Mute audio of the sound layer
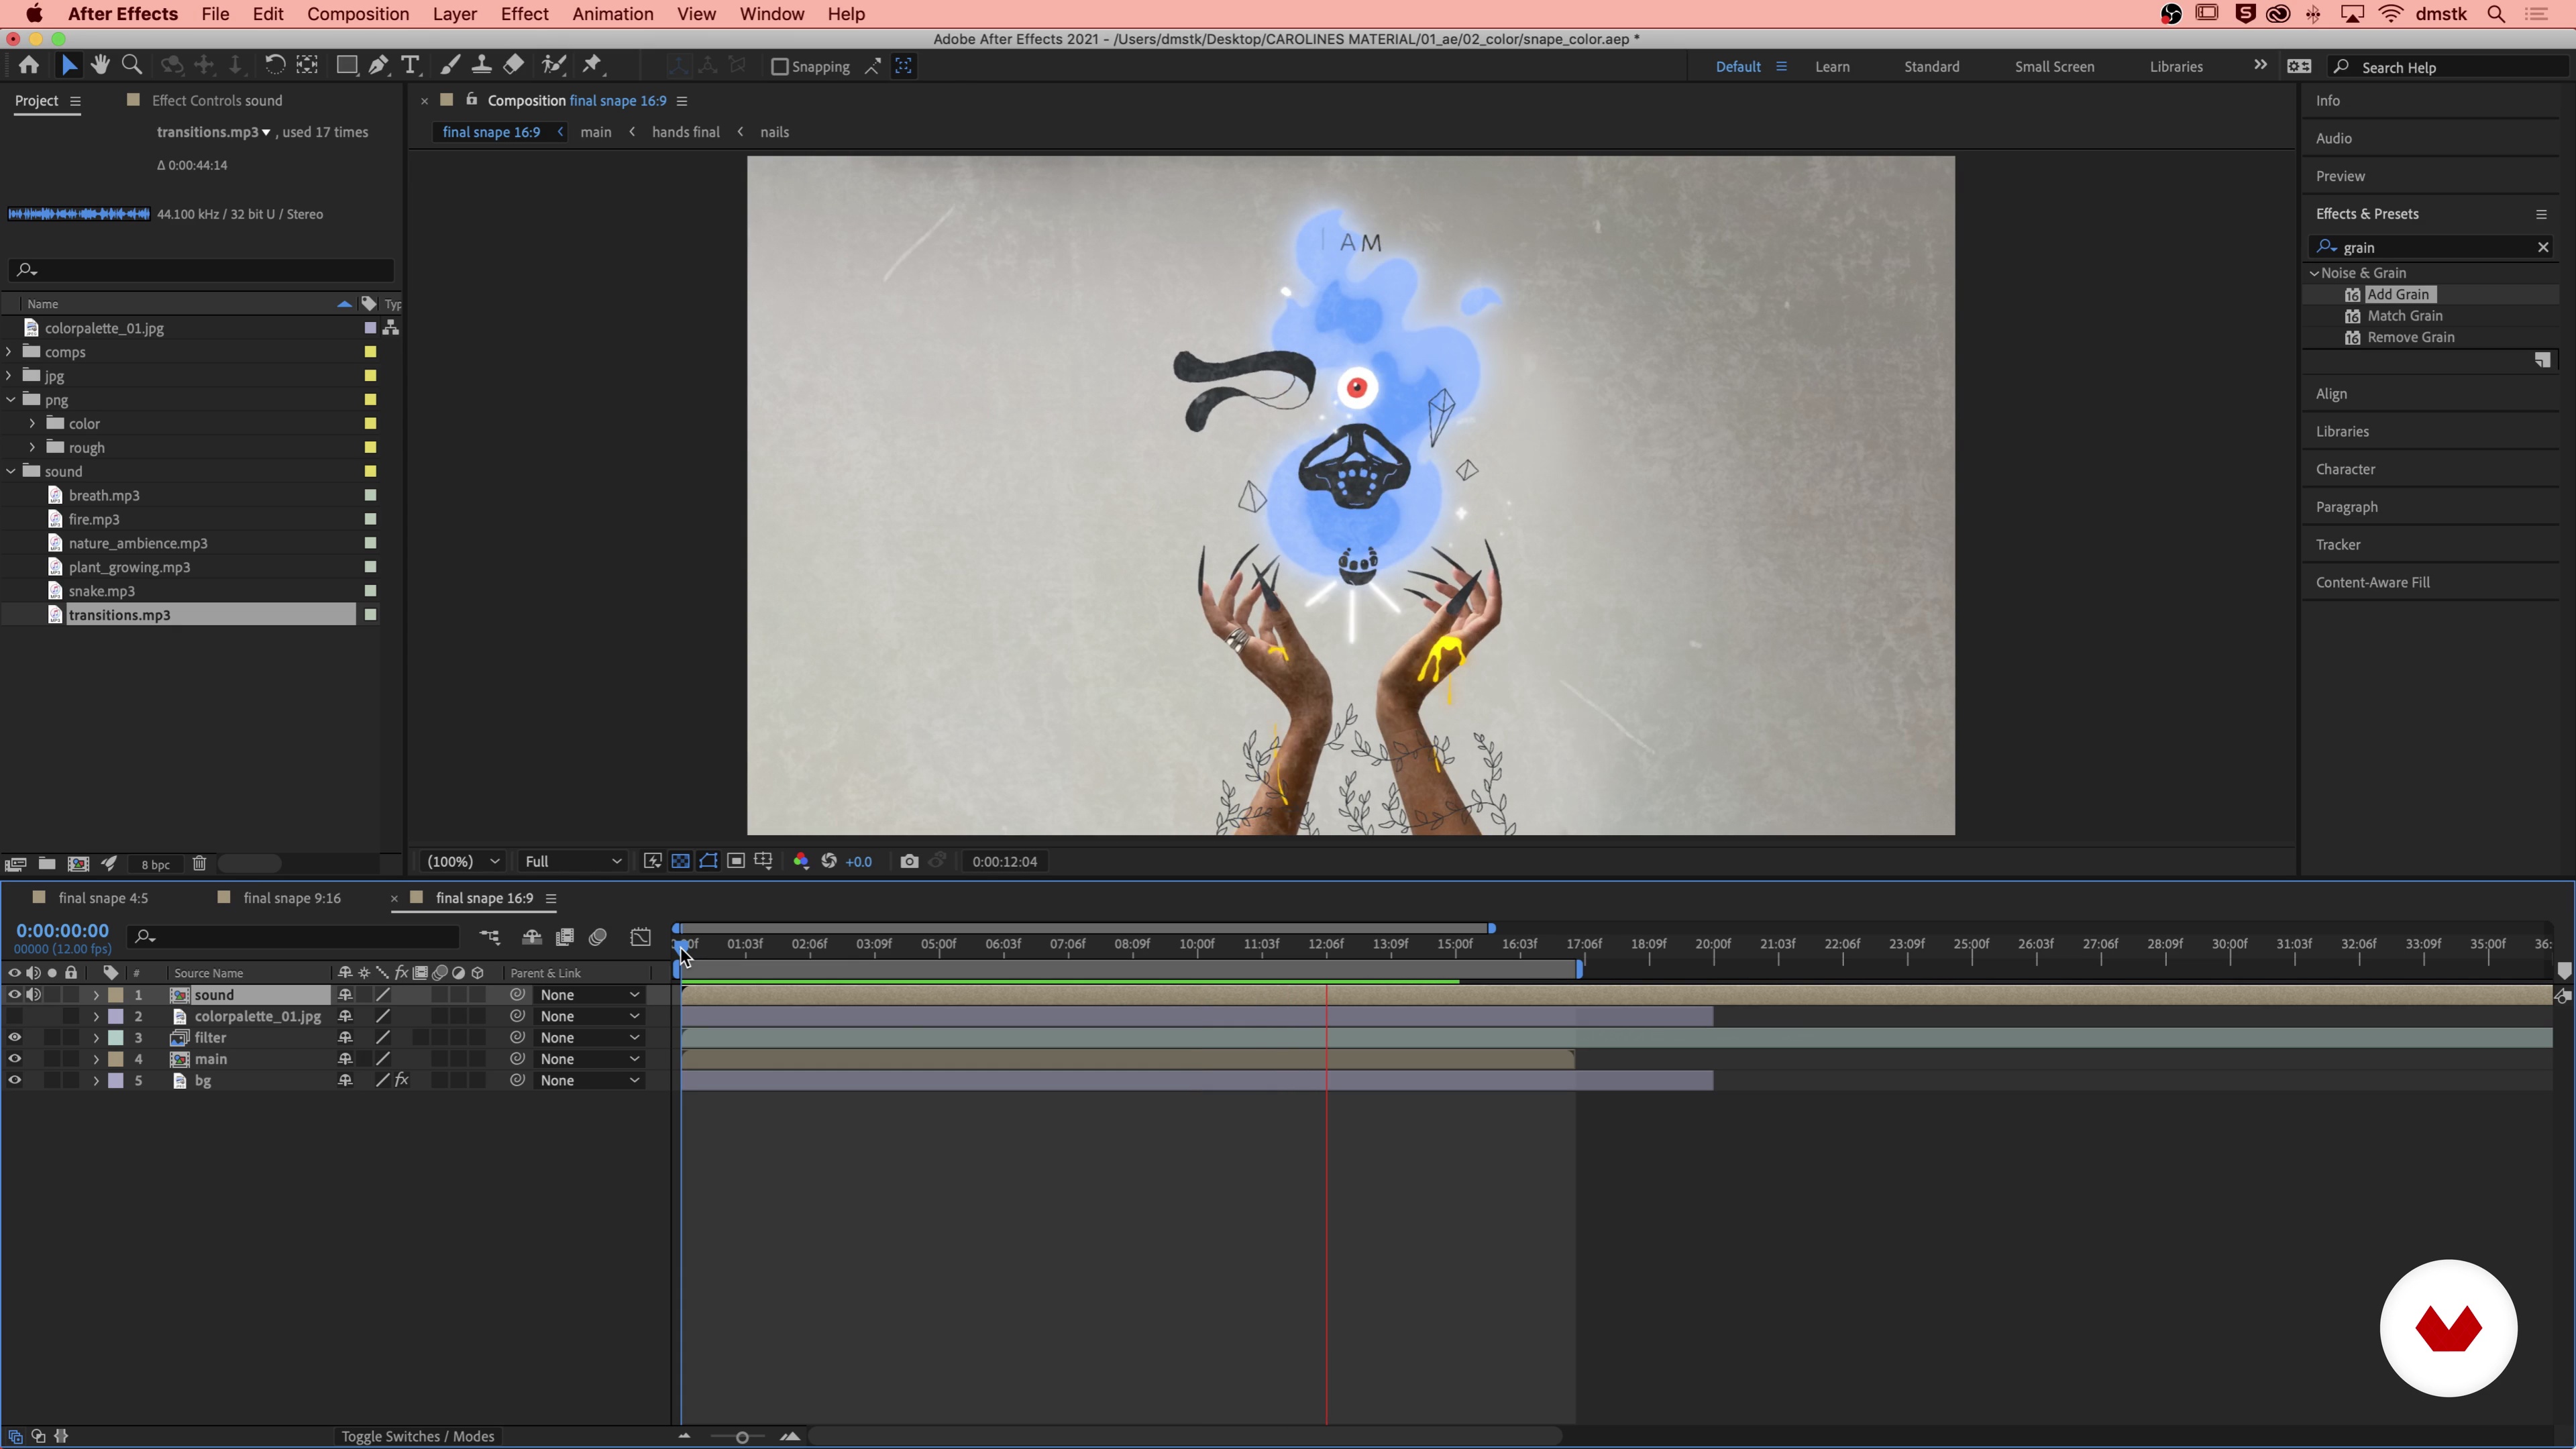The image size is (2576, 1449). coord(34,995)
